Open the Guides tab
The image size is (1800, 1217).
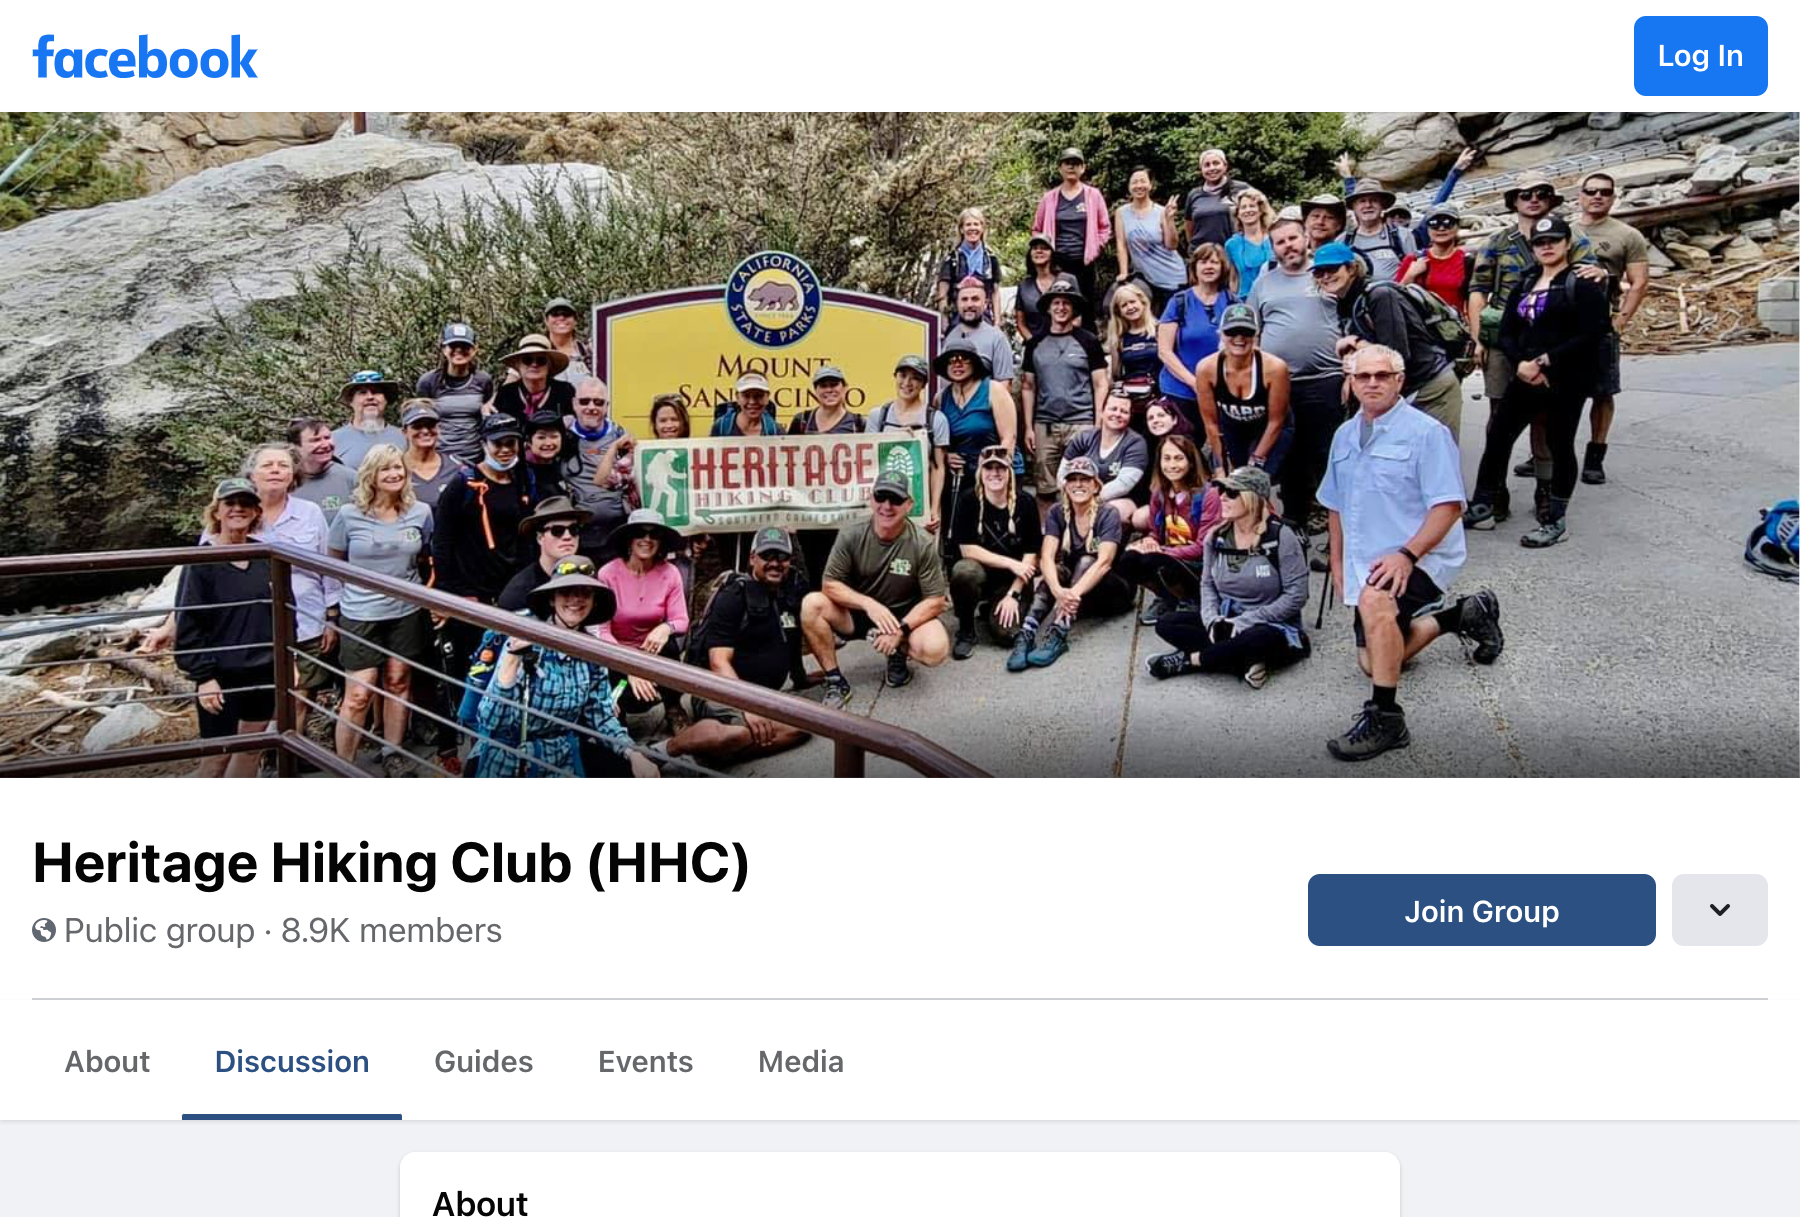point(483,1061)
